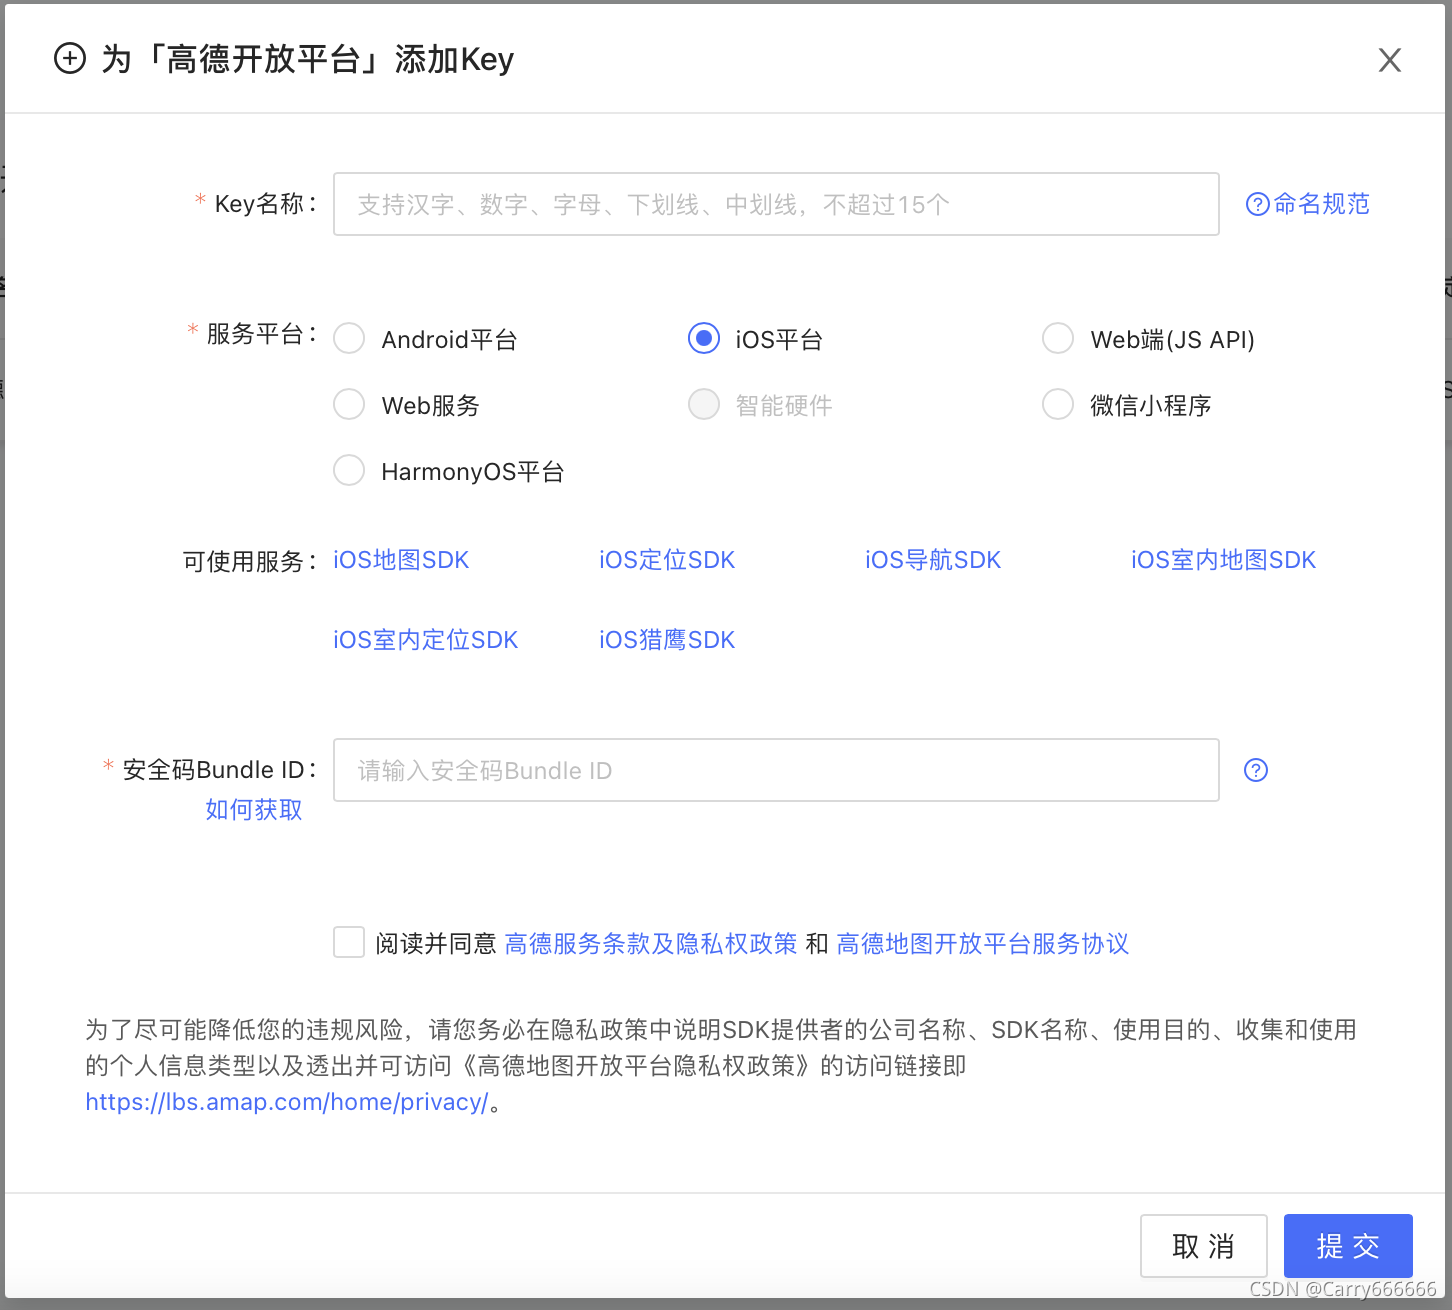The height and width of the screenshot is (1310, 1452).
Task: Open the iOS地图SDK link
Action: pyautogui.click(x=400, y=560)
